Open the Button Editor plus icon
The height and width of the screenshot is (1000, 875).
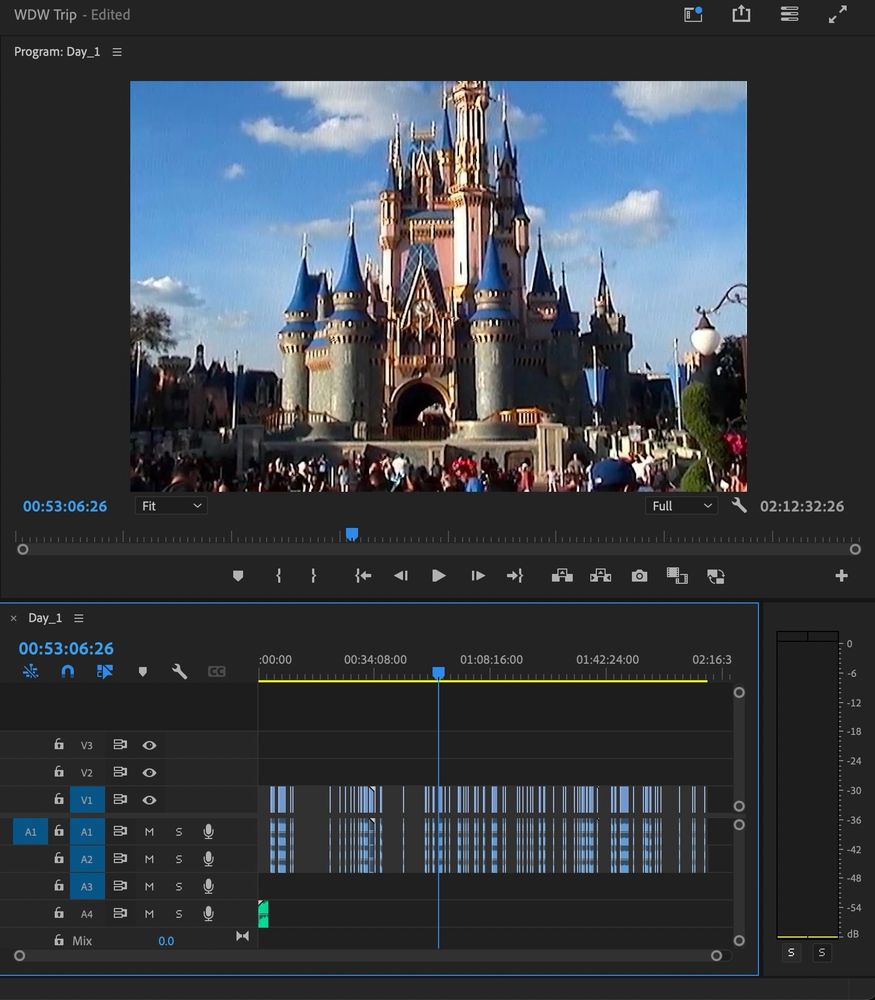tap(841, 576)
